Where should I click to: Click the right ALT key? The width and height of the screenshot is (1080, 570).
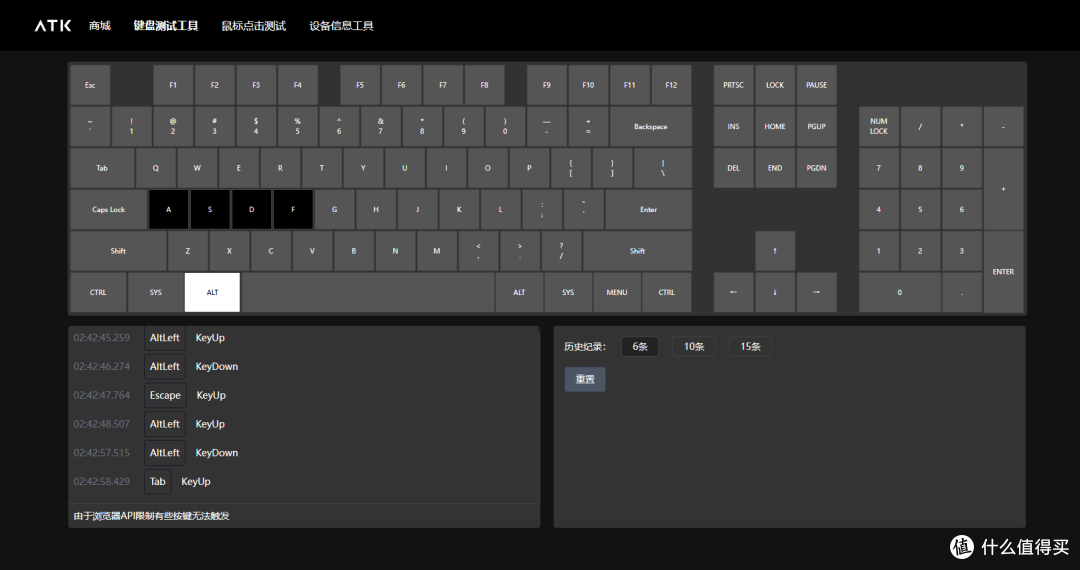(519, 292)
